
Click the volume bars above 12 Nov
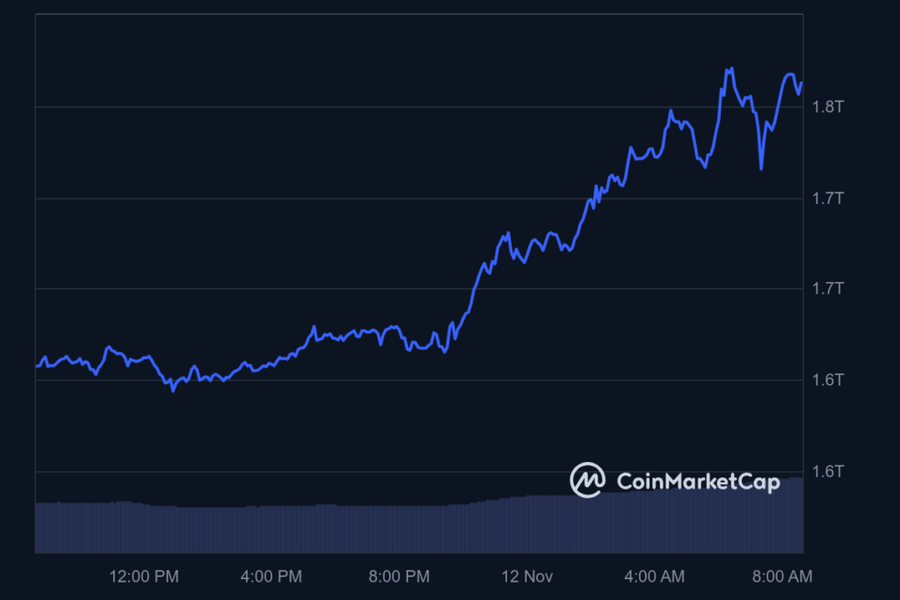click(x=527, y=523)
